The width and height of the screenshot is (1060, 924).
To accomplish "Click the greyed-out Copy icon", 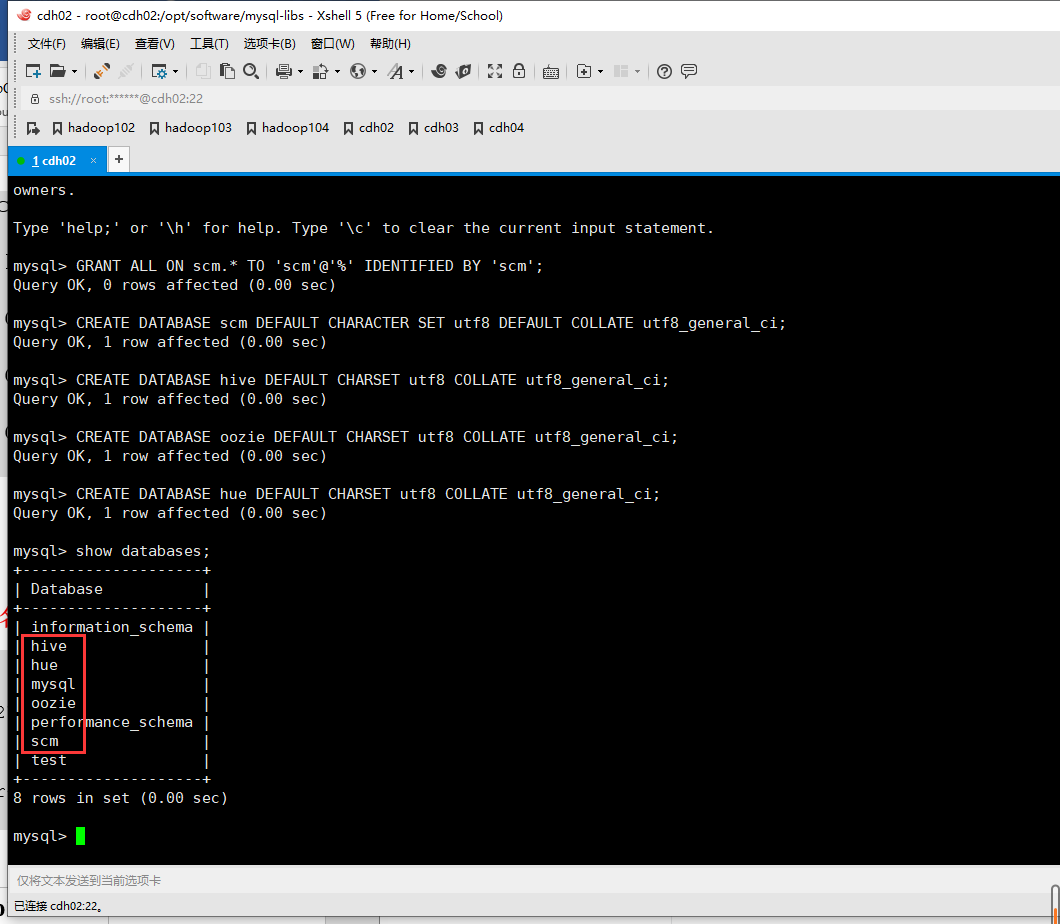I will tap(203, 71).
